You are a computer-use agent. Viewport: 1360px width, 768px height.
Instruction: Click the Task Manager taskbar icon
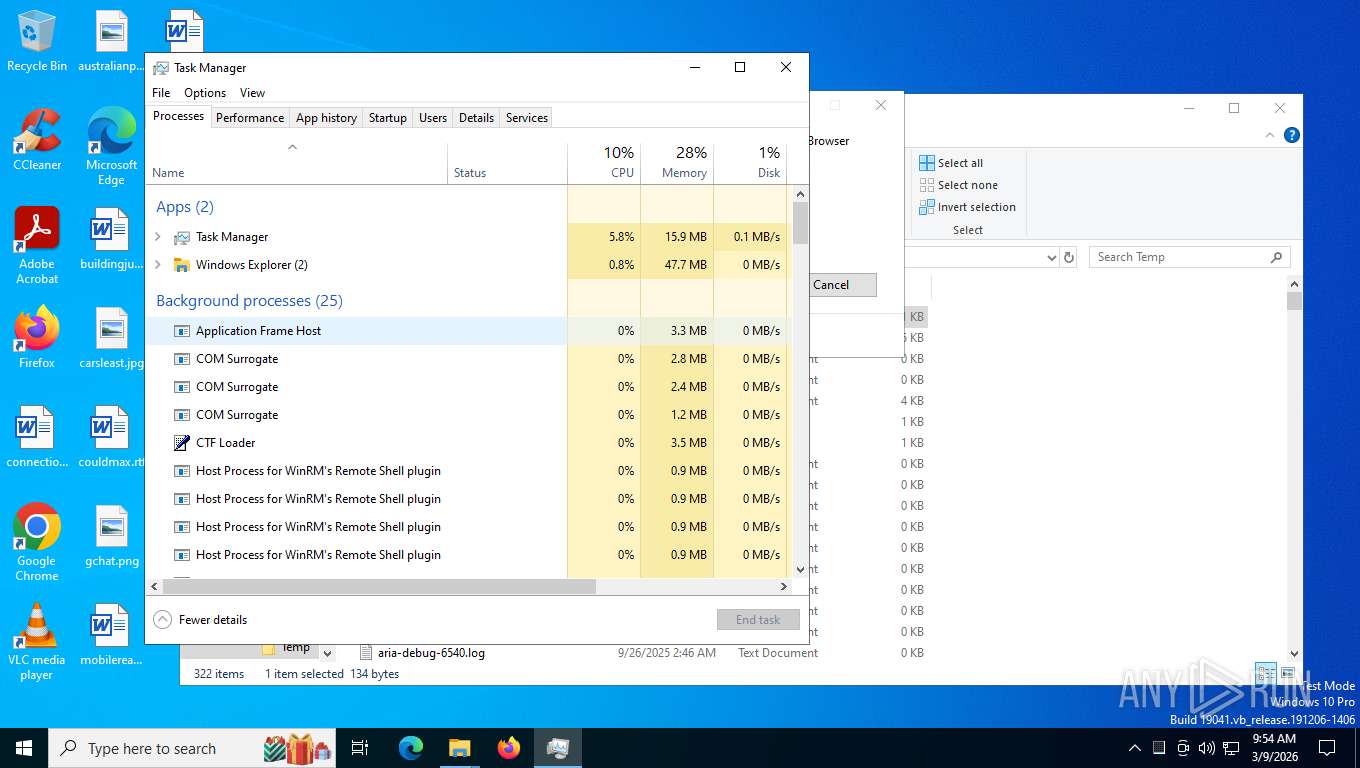(x=558, y=748)
